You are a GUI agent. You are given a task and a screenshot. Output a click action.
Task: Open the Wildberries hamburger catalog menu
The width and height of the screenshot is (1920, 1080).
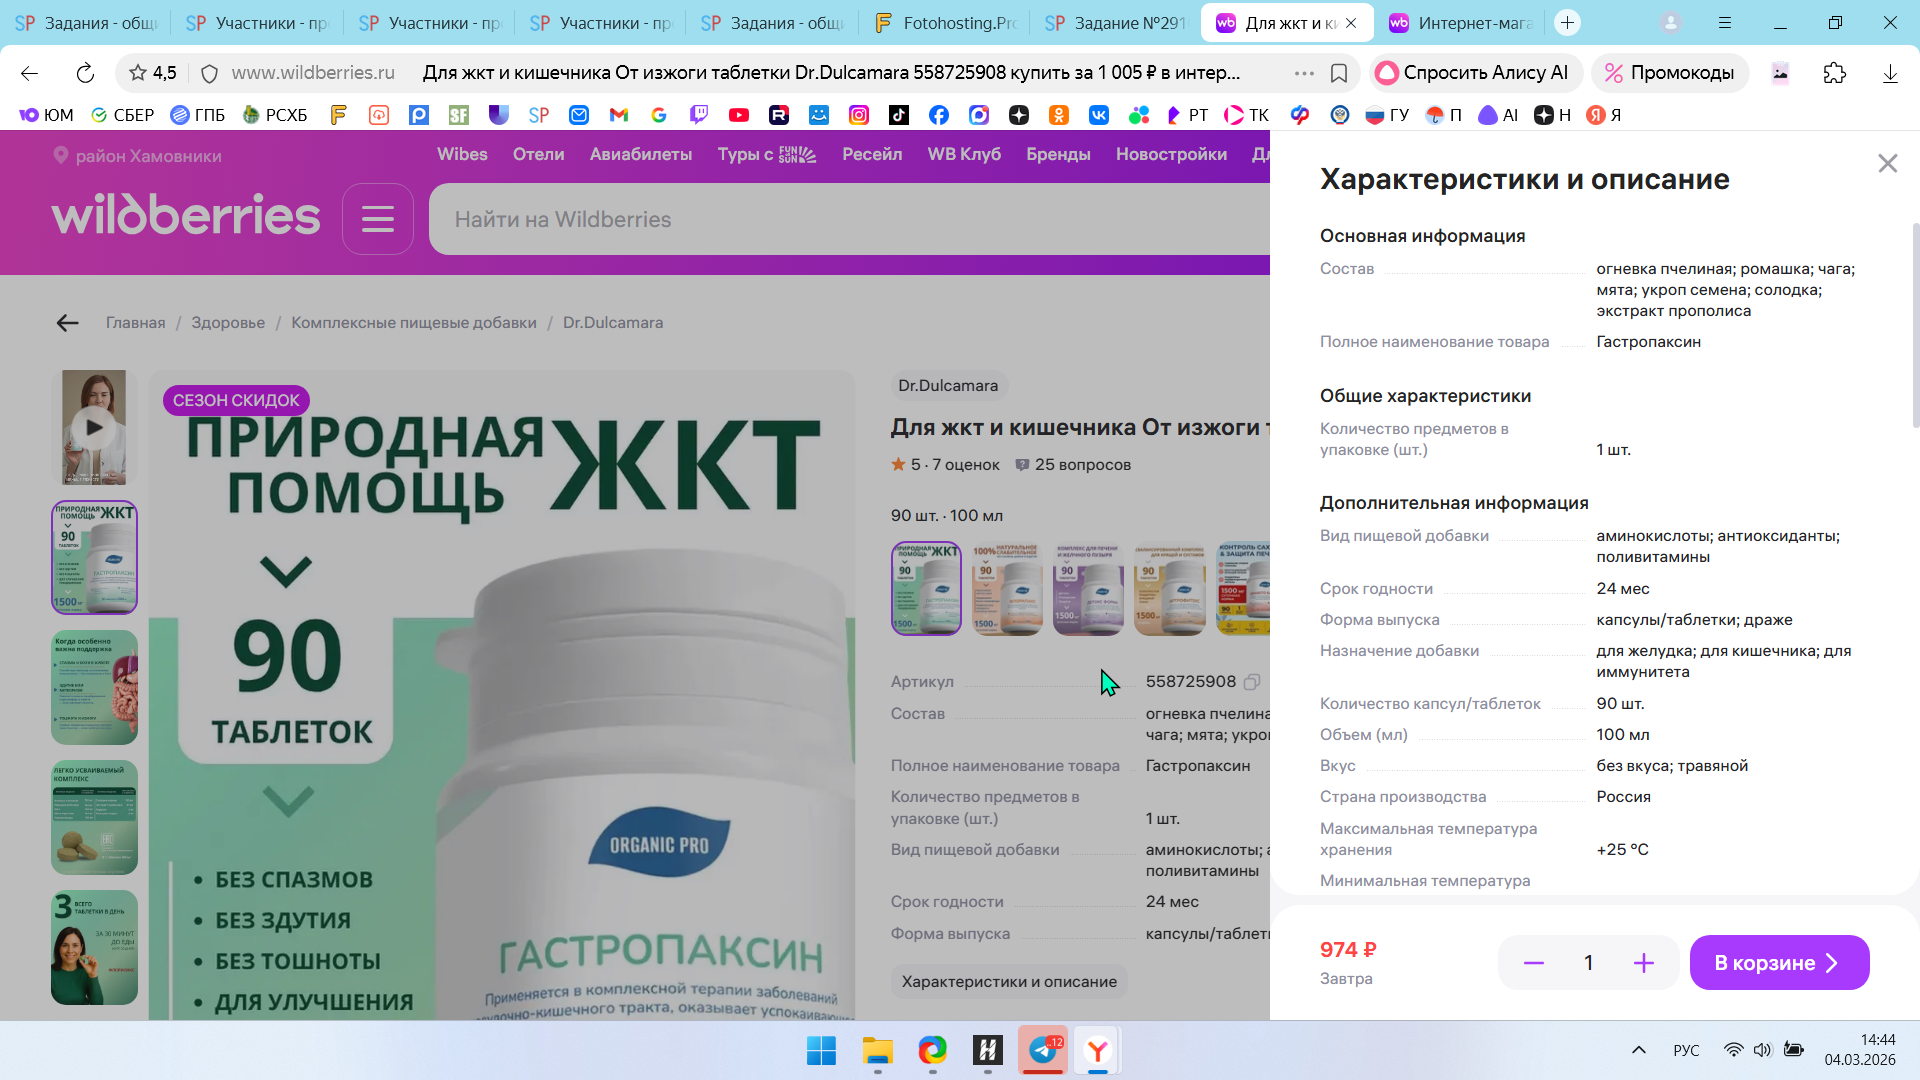click(x=377, y=219)
